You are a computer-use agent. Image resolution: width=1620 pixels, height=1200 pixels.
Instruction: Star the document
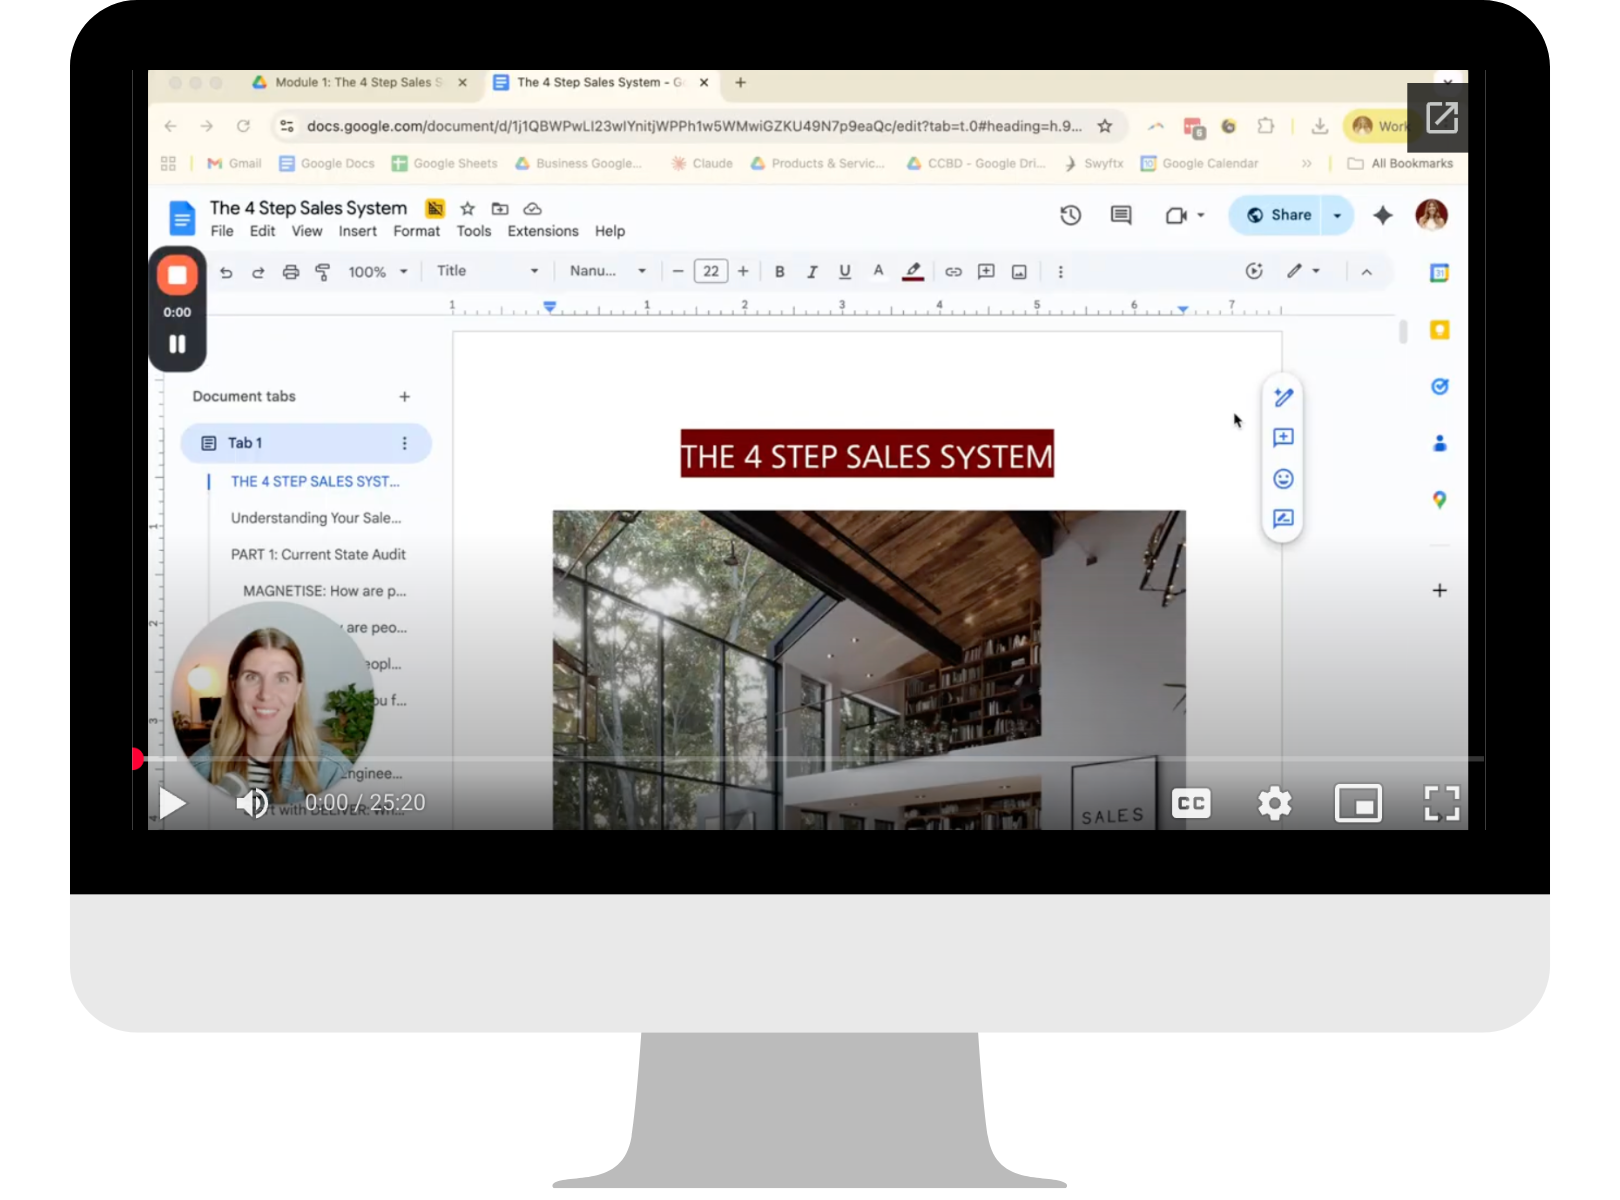pyautogui.click(x=467, y=208)
